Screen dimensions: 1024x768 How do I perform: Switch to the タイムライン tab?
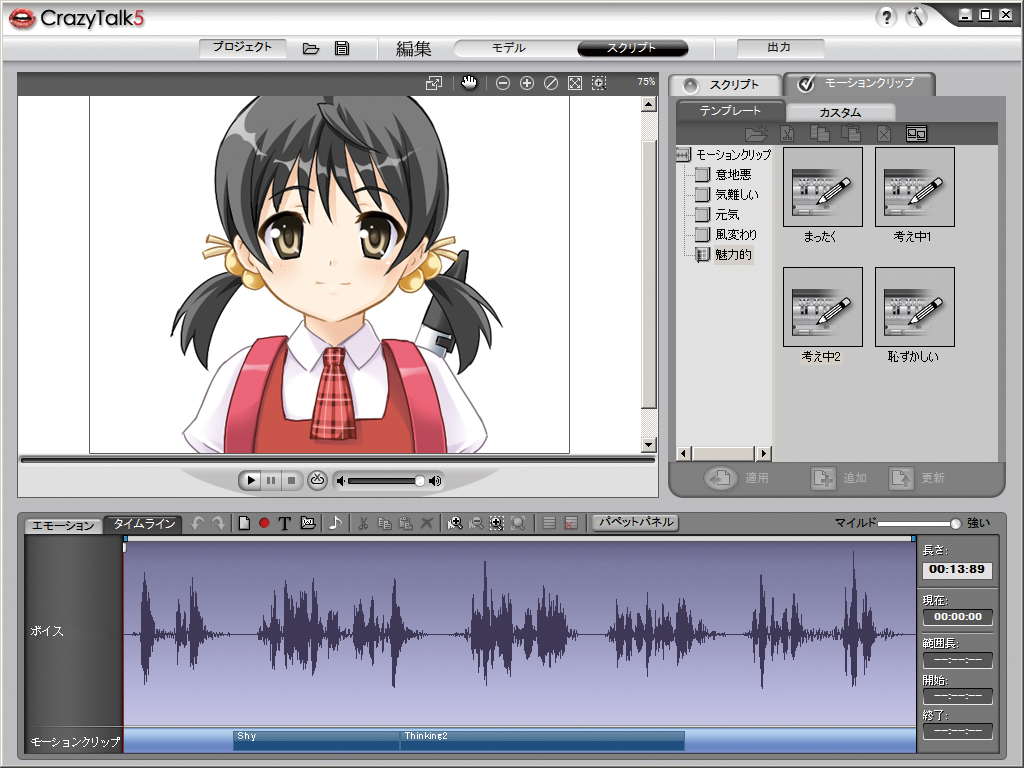pos(144,524)
